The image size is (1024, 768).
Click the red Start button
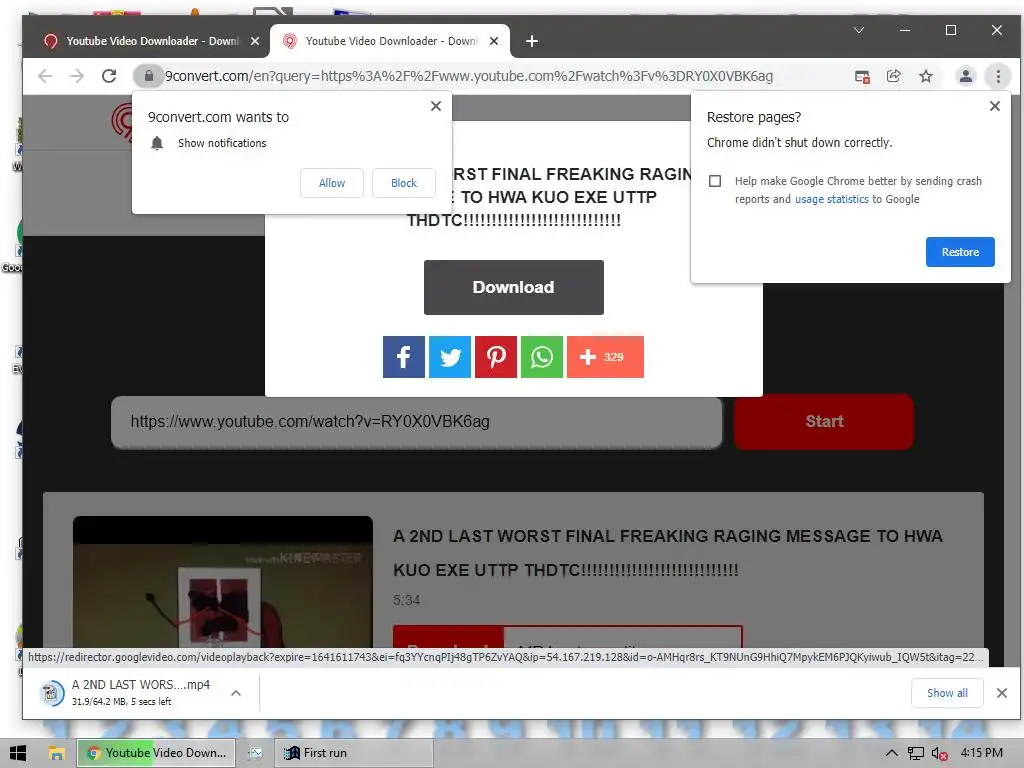(824, 422)
